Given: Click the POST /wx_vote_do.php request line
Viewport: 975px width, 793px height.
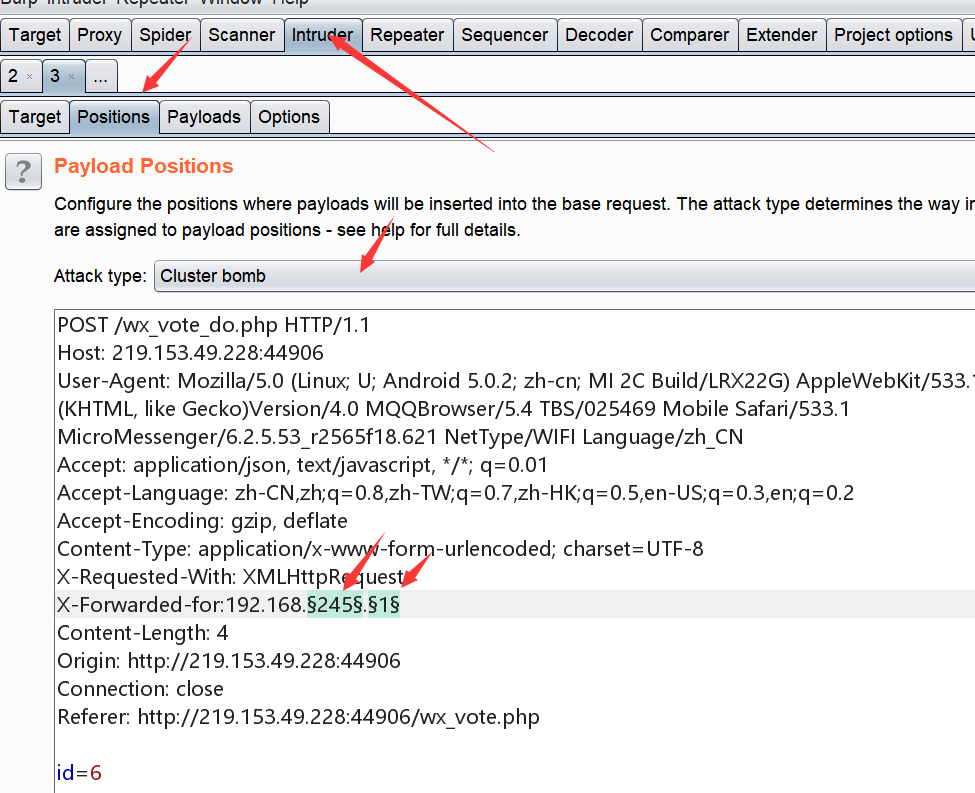Looking at the screenshot, I should tap(214, 325).
